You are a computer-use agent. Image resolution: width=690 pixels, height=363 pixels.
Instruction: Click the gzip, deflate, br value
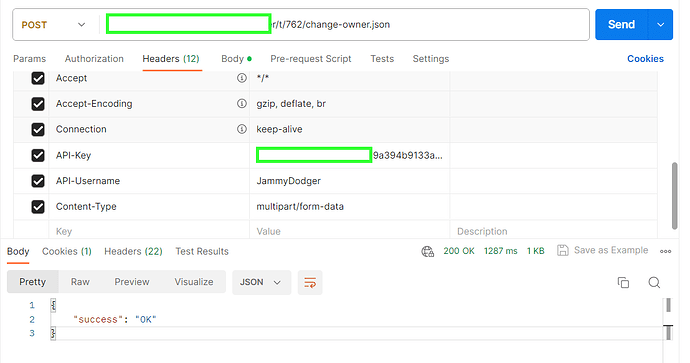coord(291,103)
